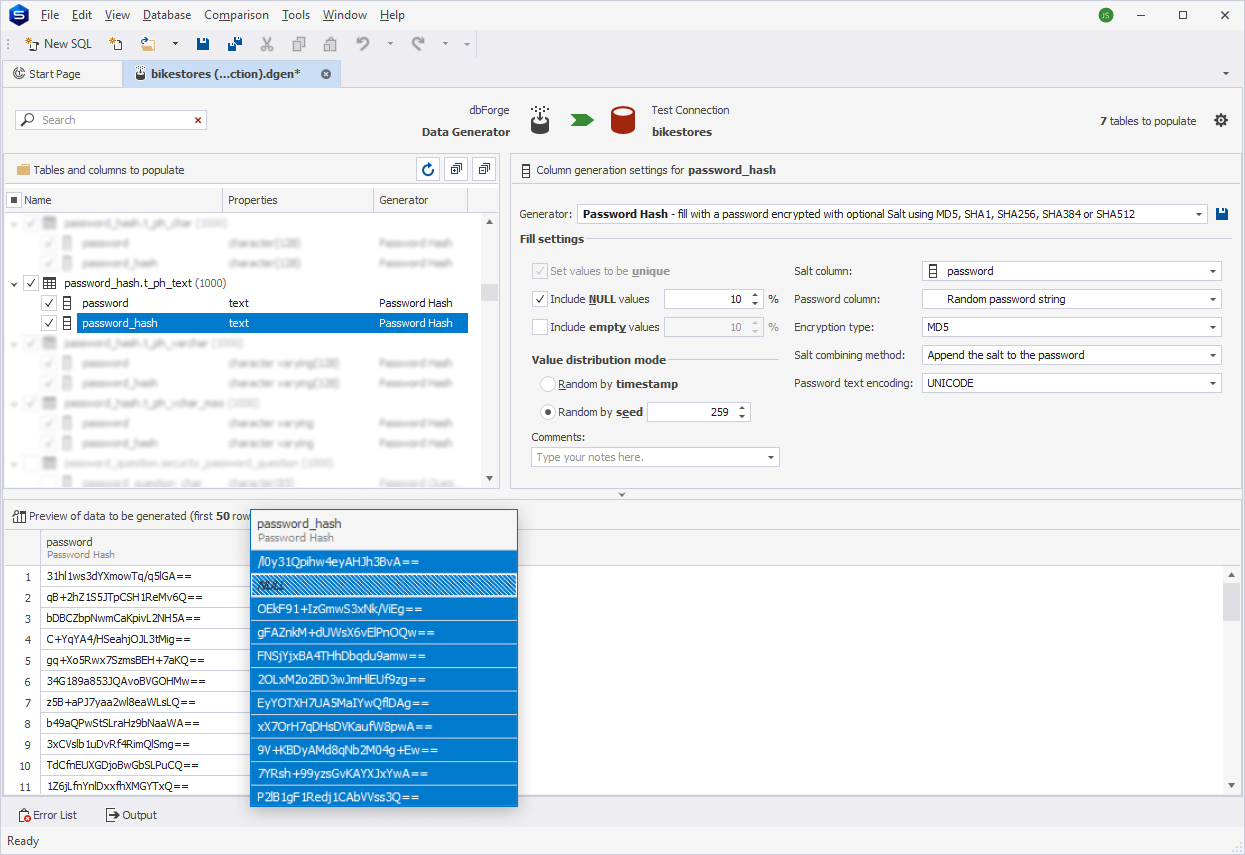1245x855 pixels.
Task: Save the document with the Save icon
Action: 203,44
